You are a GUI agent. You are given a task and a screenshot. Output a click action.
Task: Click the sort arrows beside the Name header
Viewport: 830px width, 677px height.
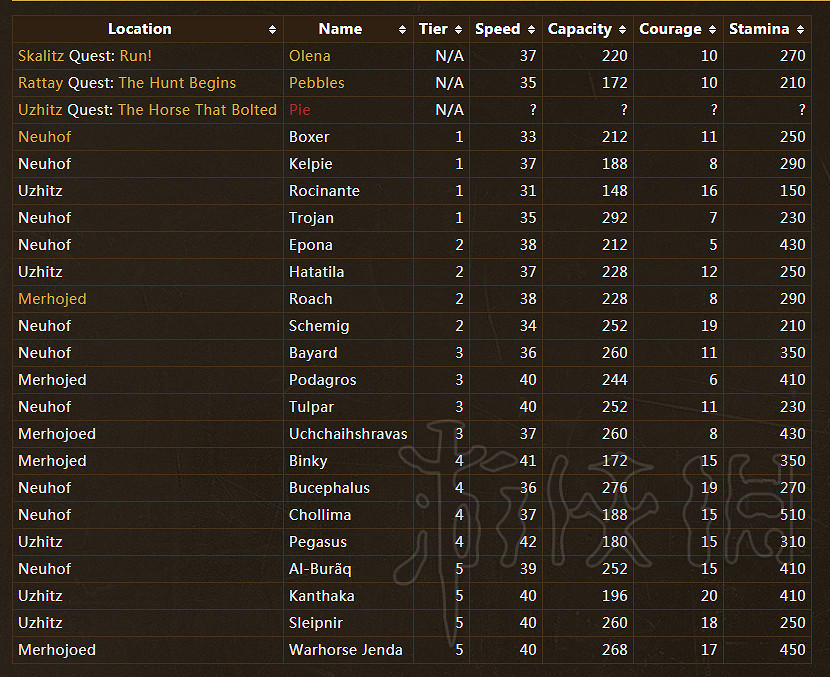[402, 30]
